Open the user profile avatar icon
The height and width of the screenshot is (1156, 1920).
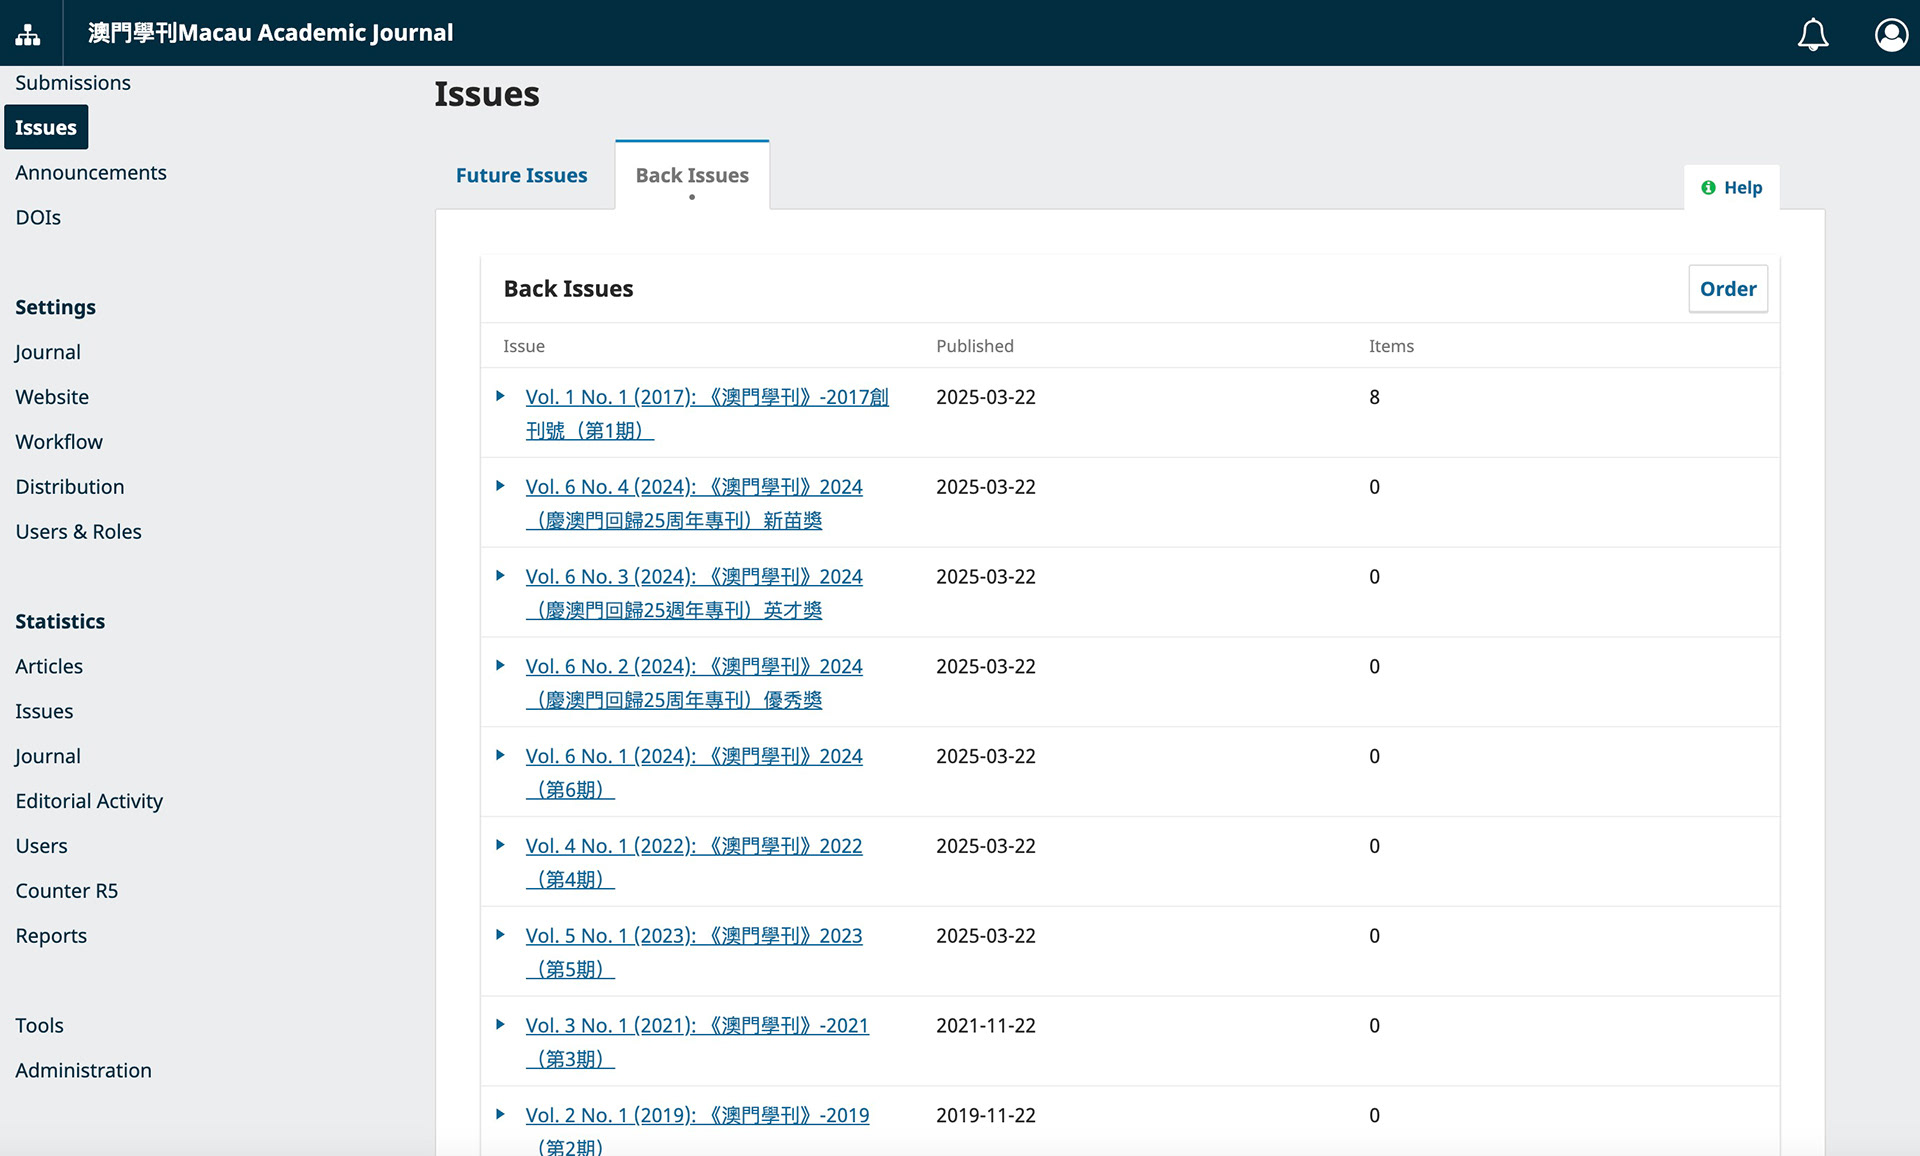point(1890,34)
